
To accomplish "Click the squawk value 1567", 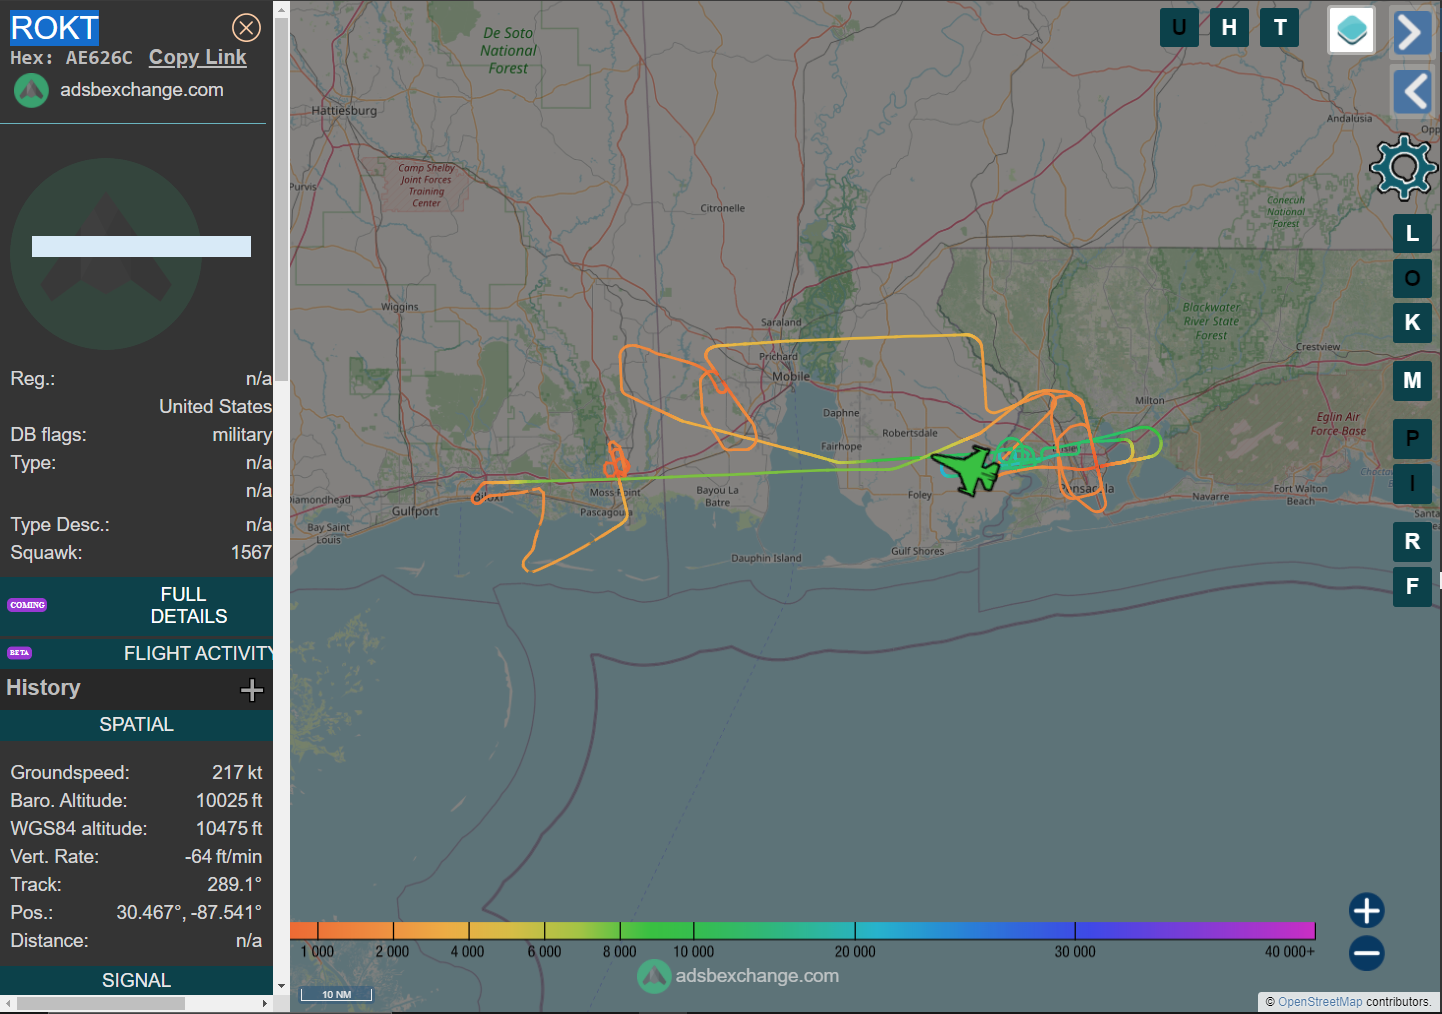I will [251, 553].
